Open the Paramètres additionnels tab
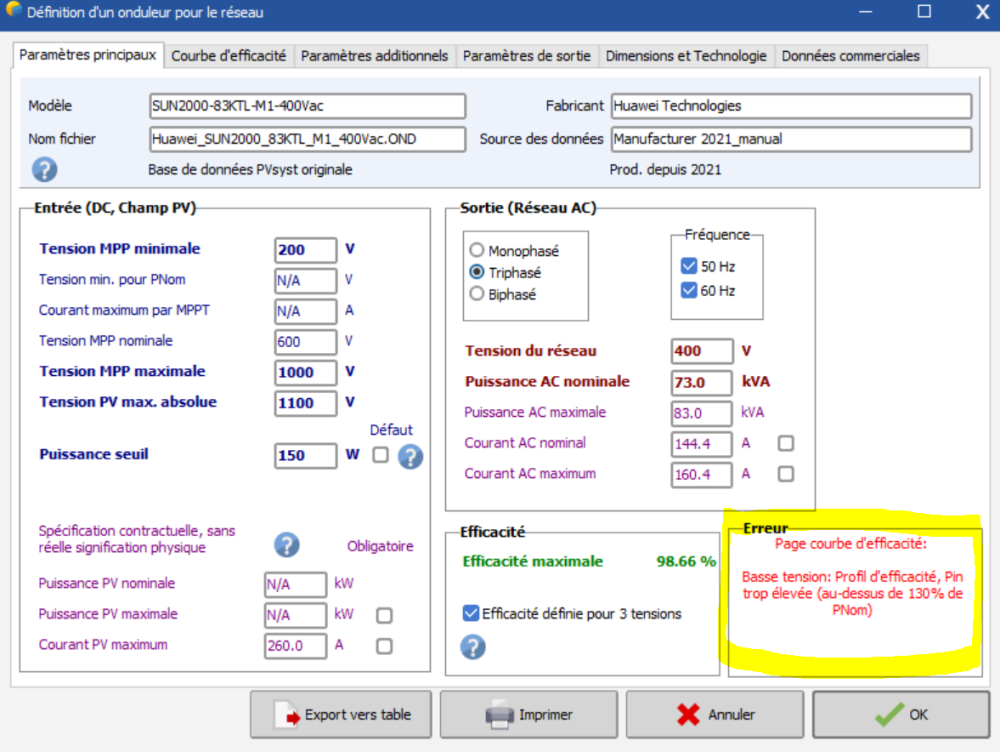 (374, 56)
